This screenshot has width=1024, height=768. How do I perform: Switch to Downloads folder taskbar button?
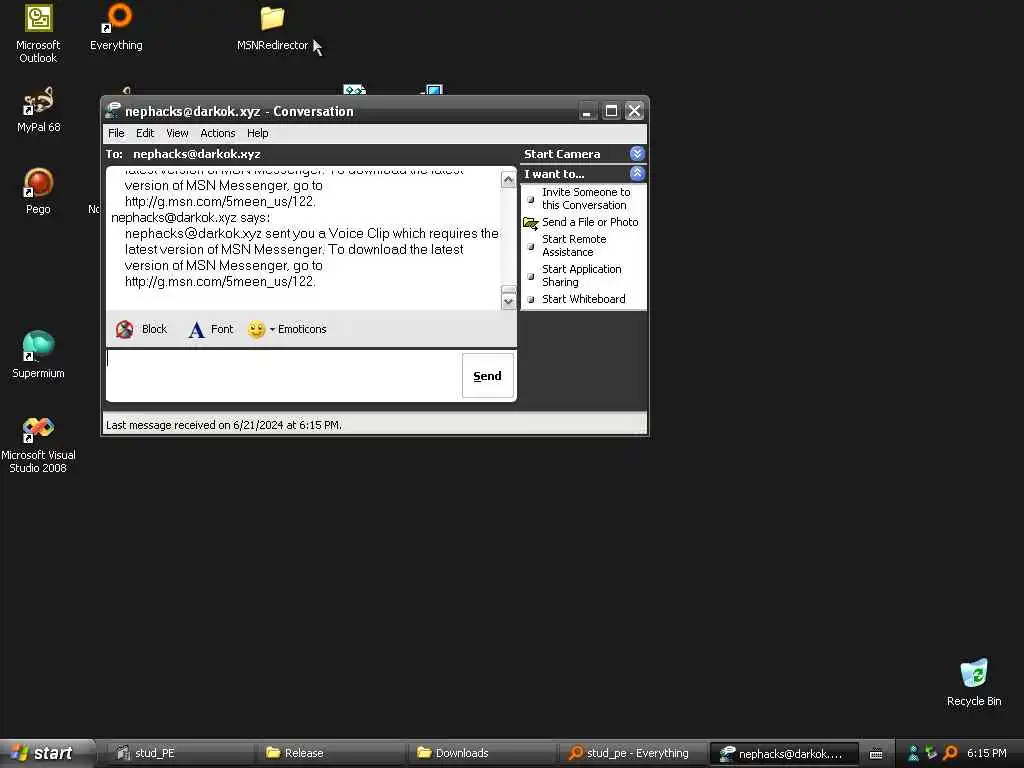point(482,753)
